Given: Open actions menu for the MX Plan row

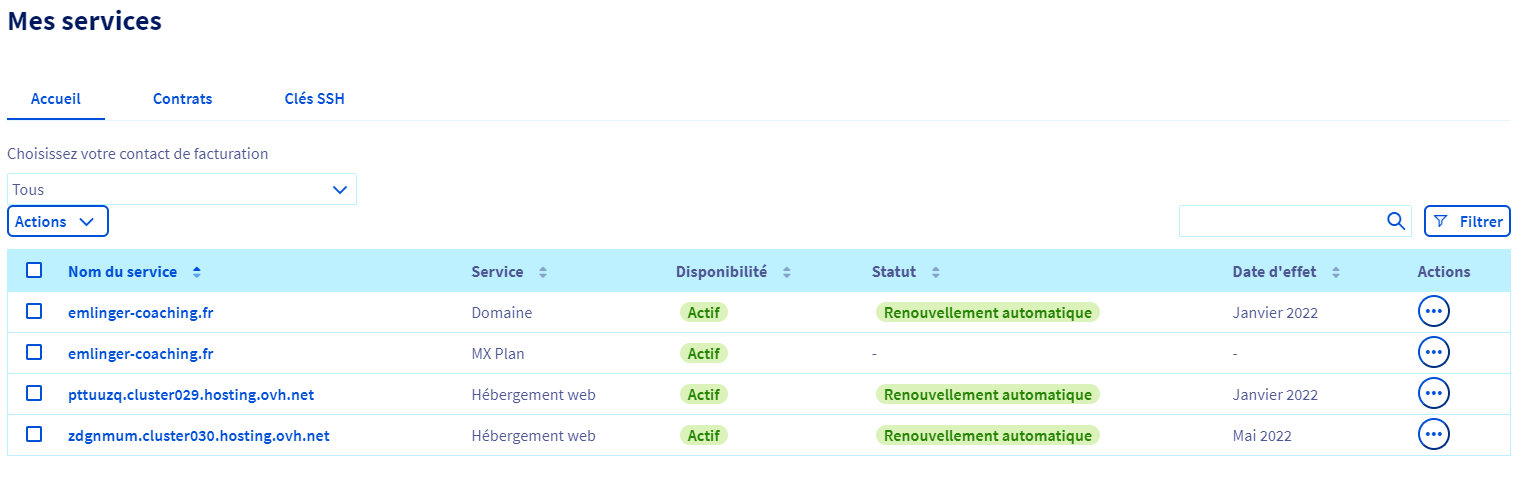Looking at the screenshot, I should 1433,353.
